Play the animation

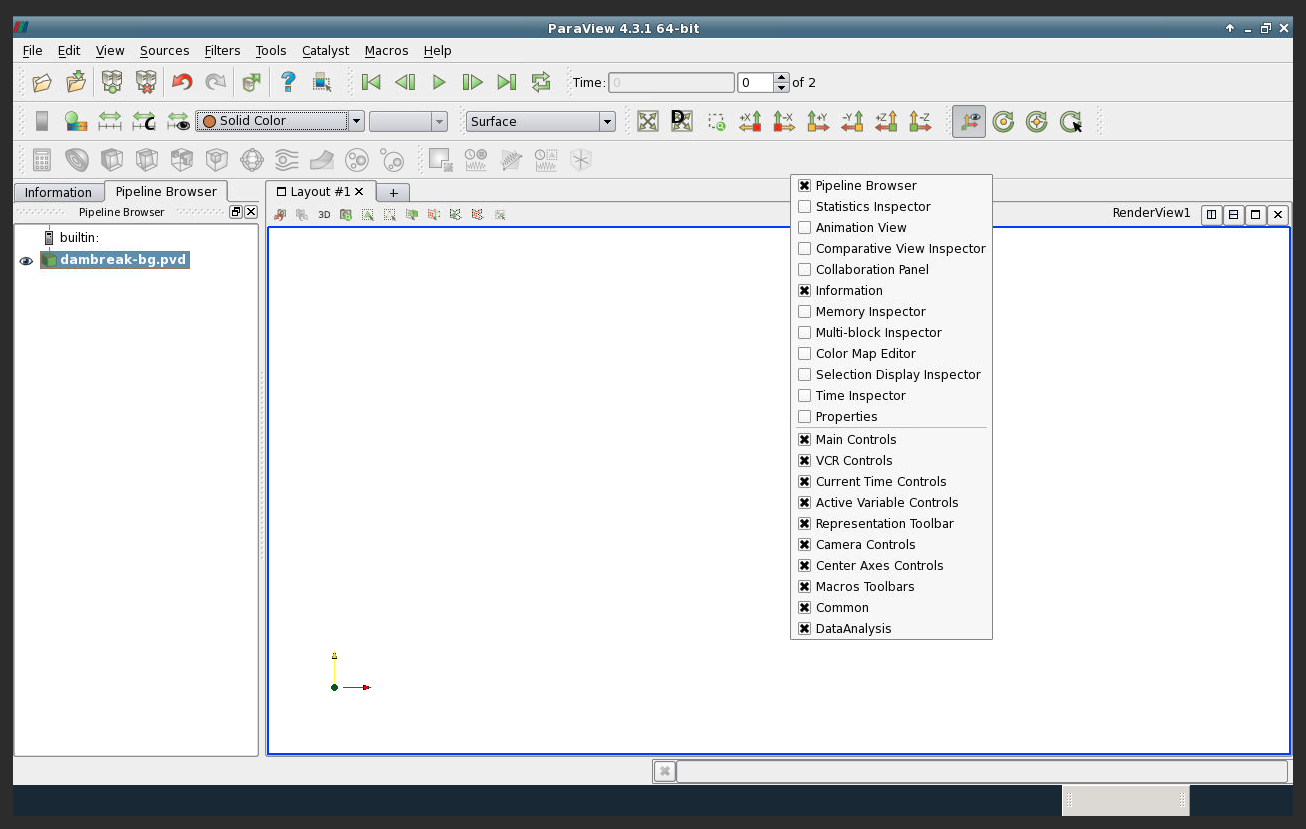(439, 82)
